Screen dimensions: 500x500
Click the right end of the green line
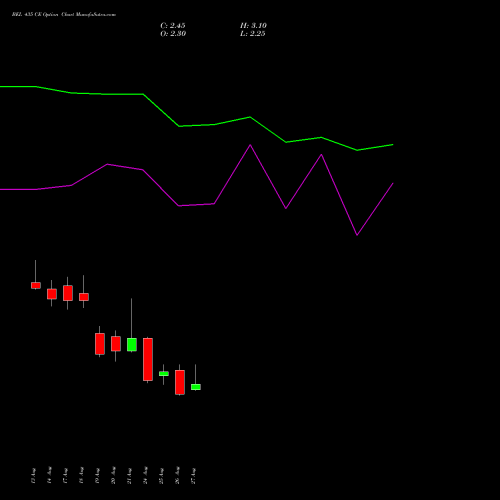click(x=393, y=145)
